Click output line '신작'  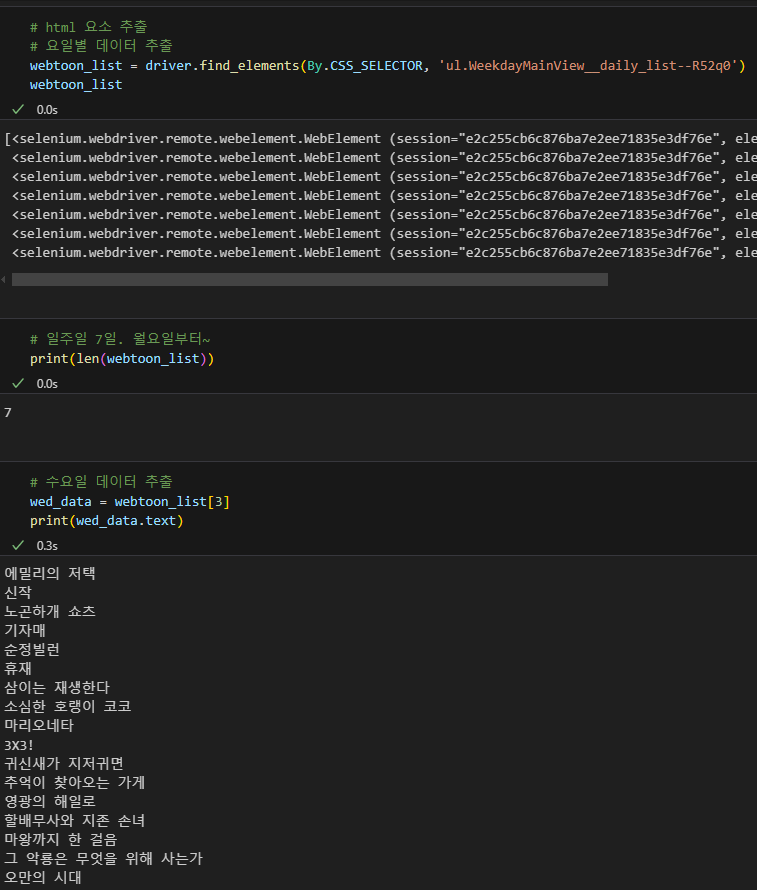(18, 593)
